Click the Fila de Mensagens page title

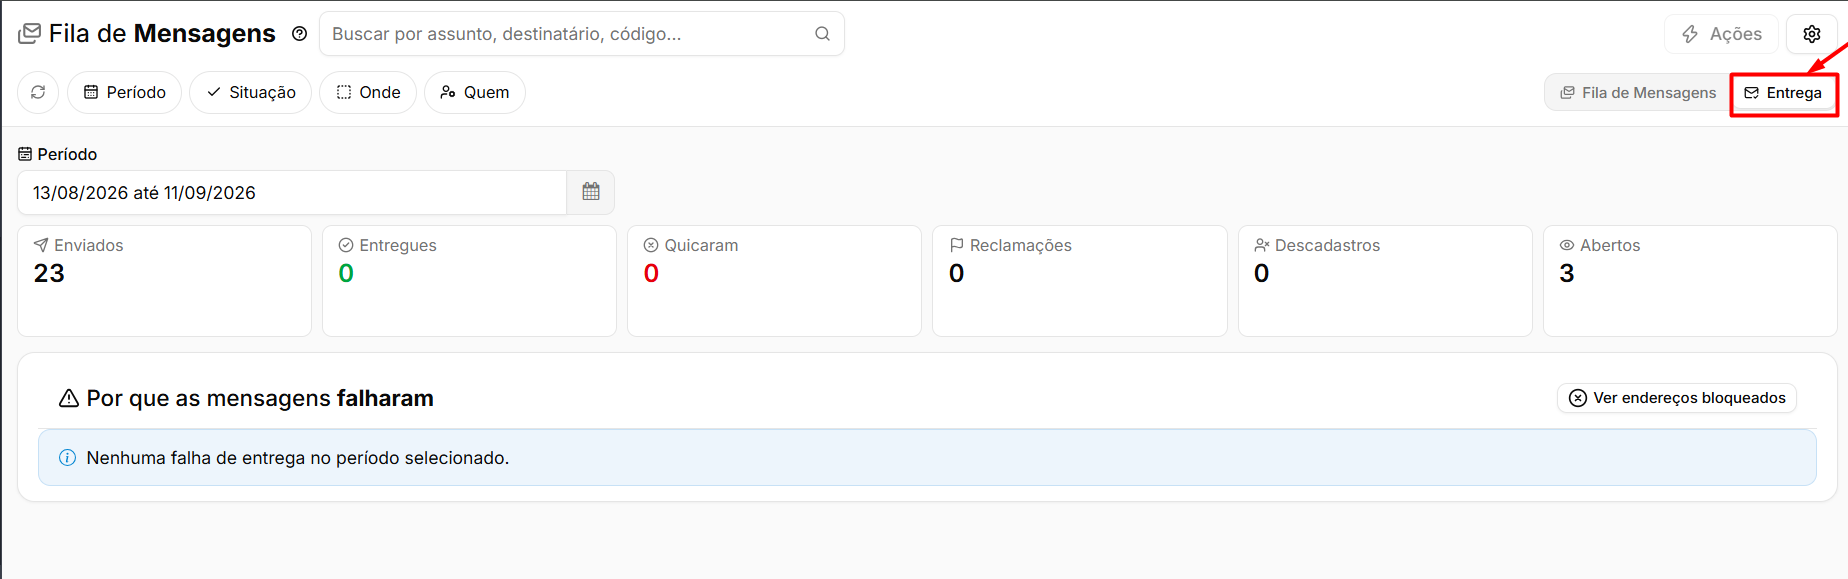click(x=162, y=34)
